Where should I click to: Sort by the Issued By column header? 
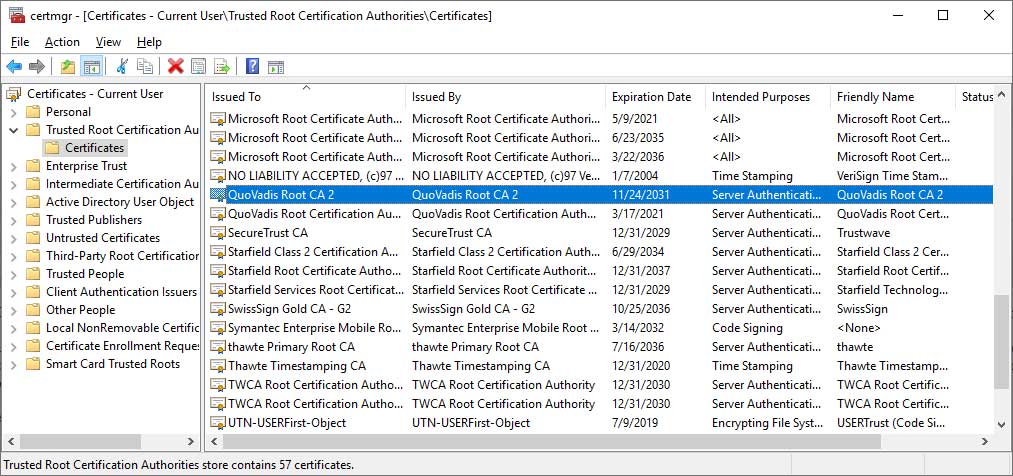click(436, 97)
